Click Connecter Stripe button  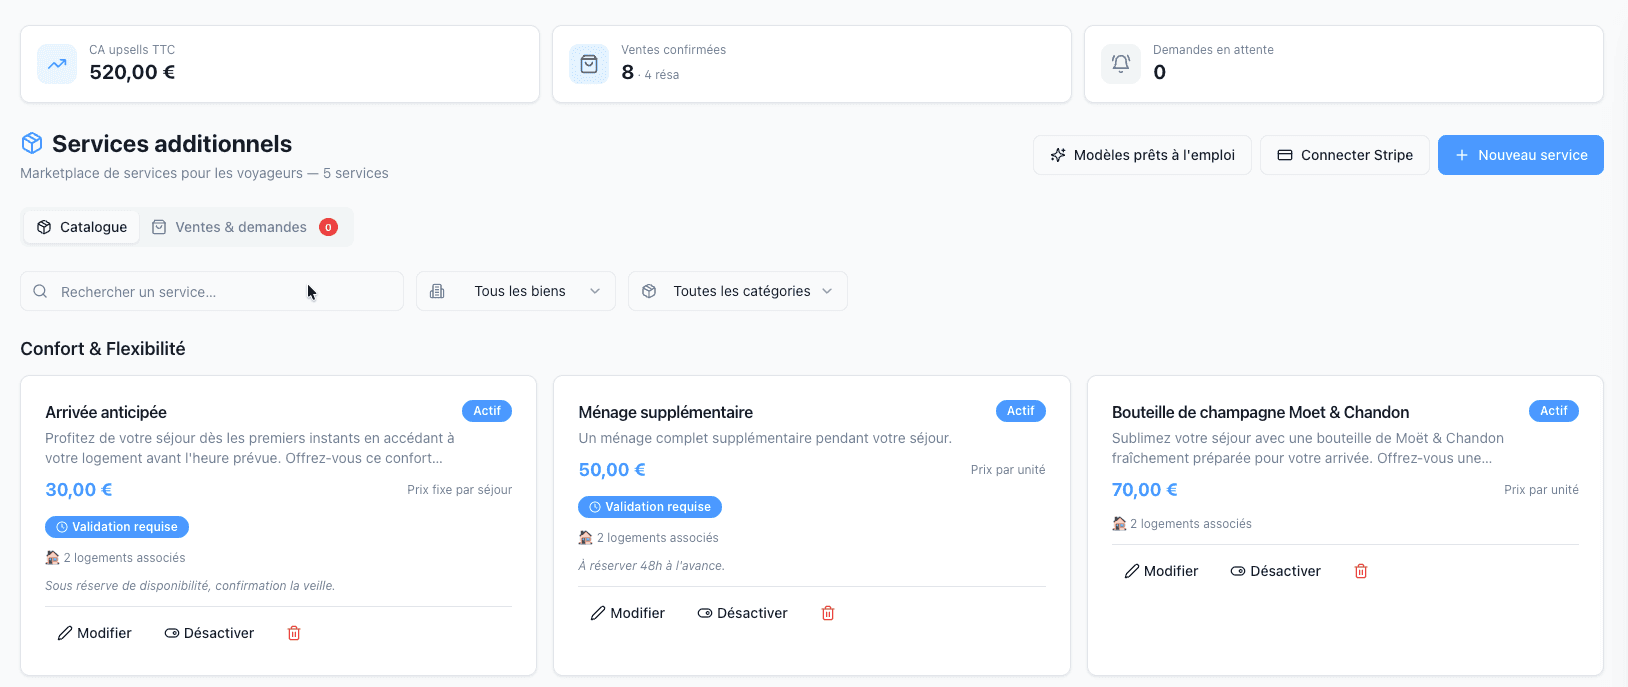[x=1345, y=155]
